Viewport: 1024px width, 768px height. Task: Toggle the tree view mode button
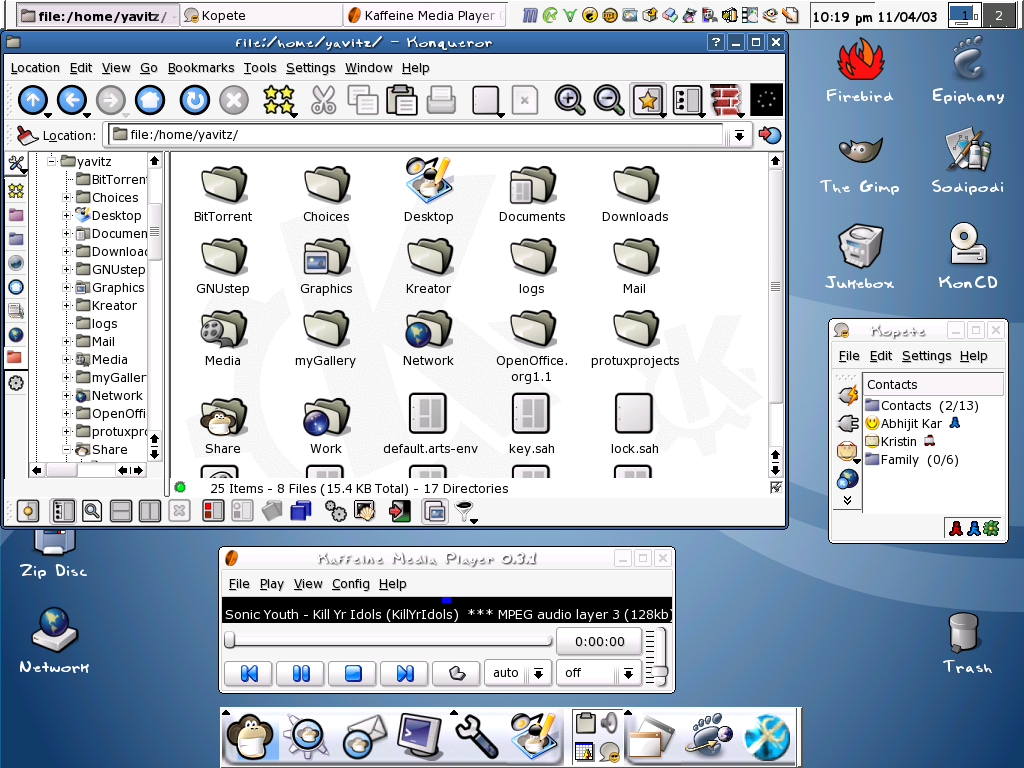tap(63, 511)
